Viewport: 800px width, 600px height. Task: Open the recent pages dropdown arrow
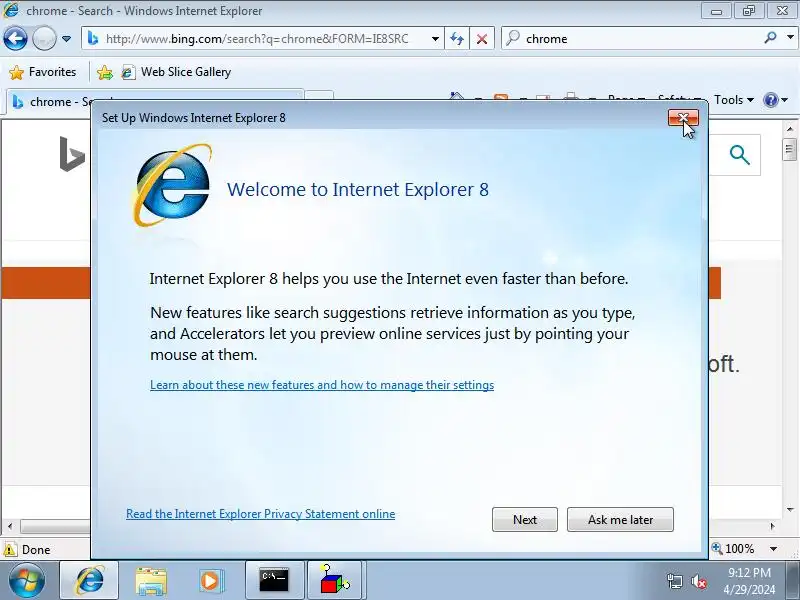click(x=66, y=39)
